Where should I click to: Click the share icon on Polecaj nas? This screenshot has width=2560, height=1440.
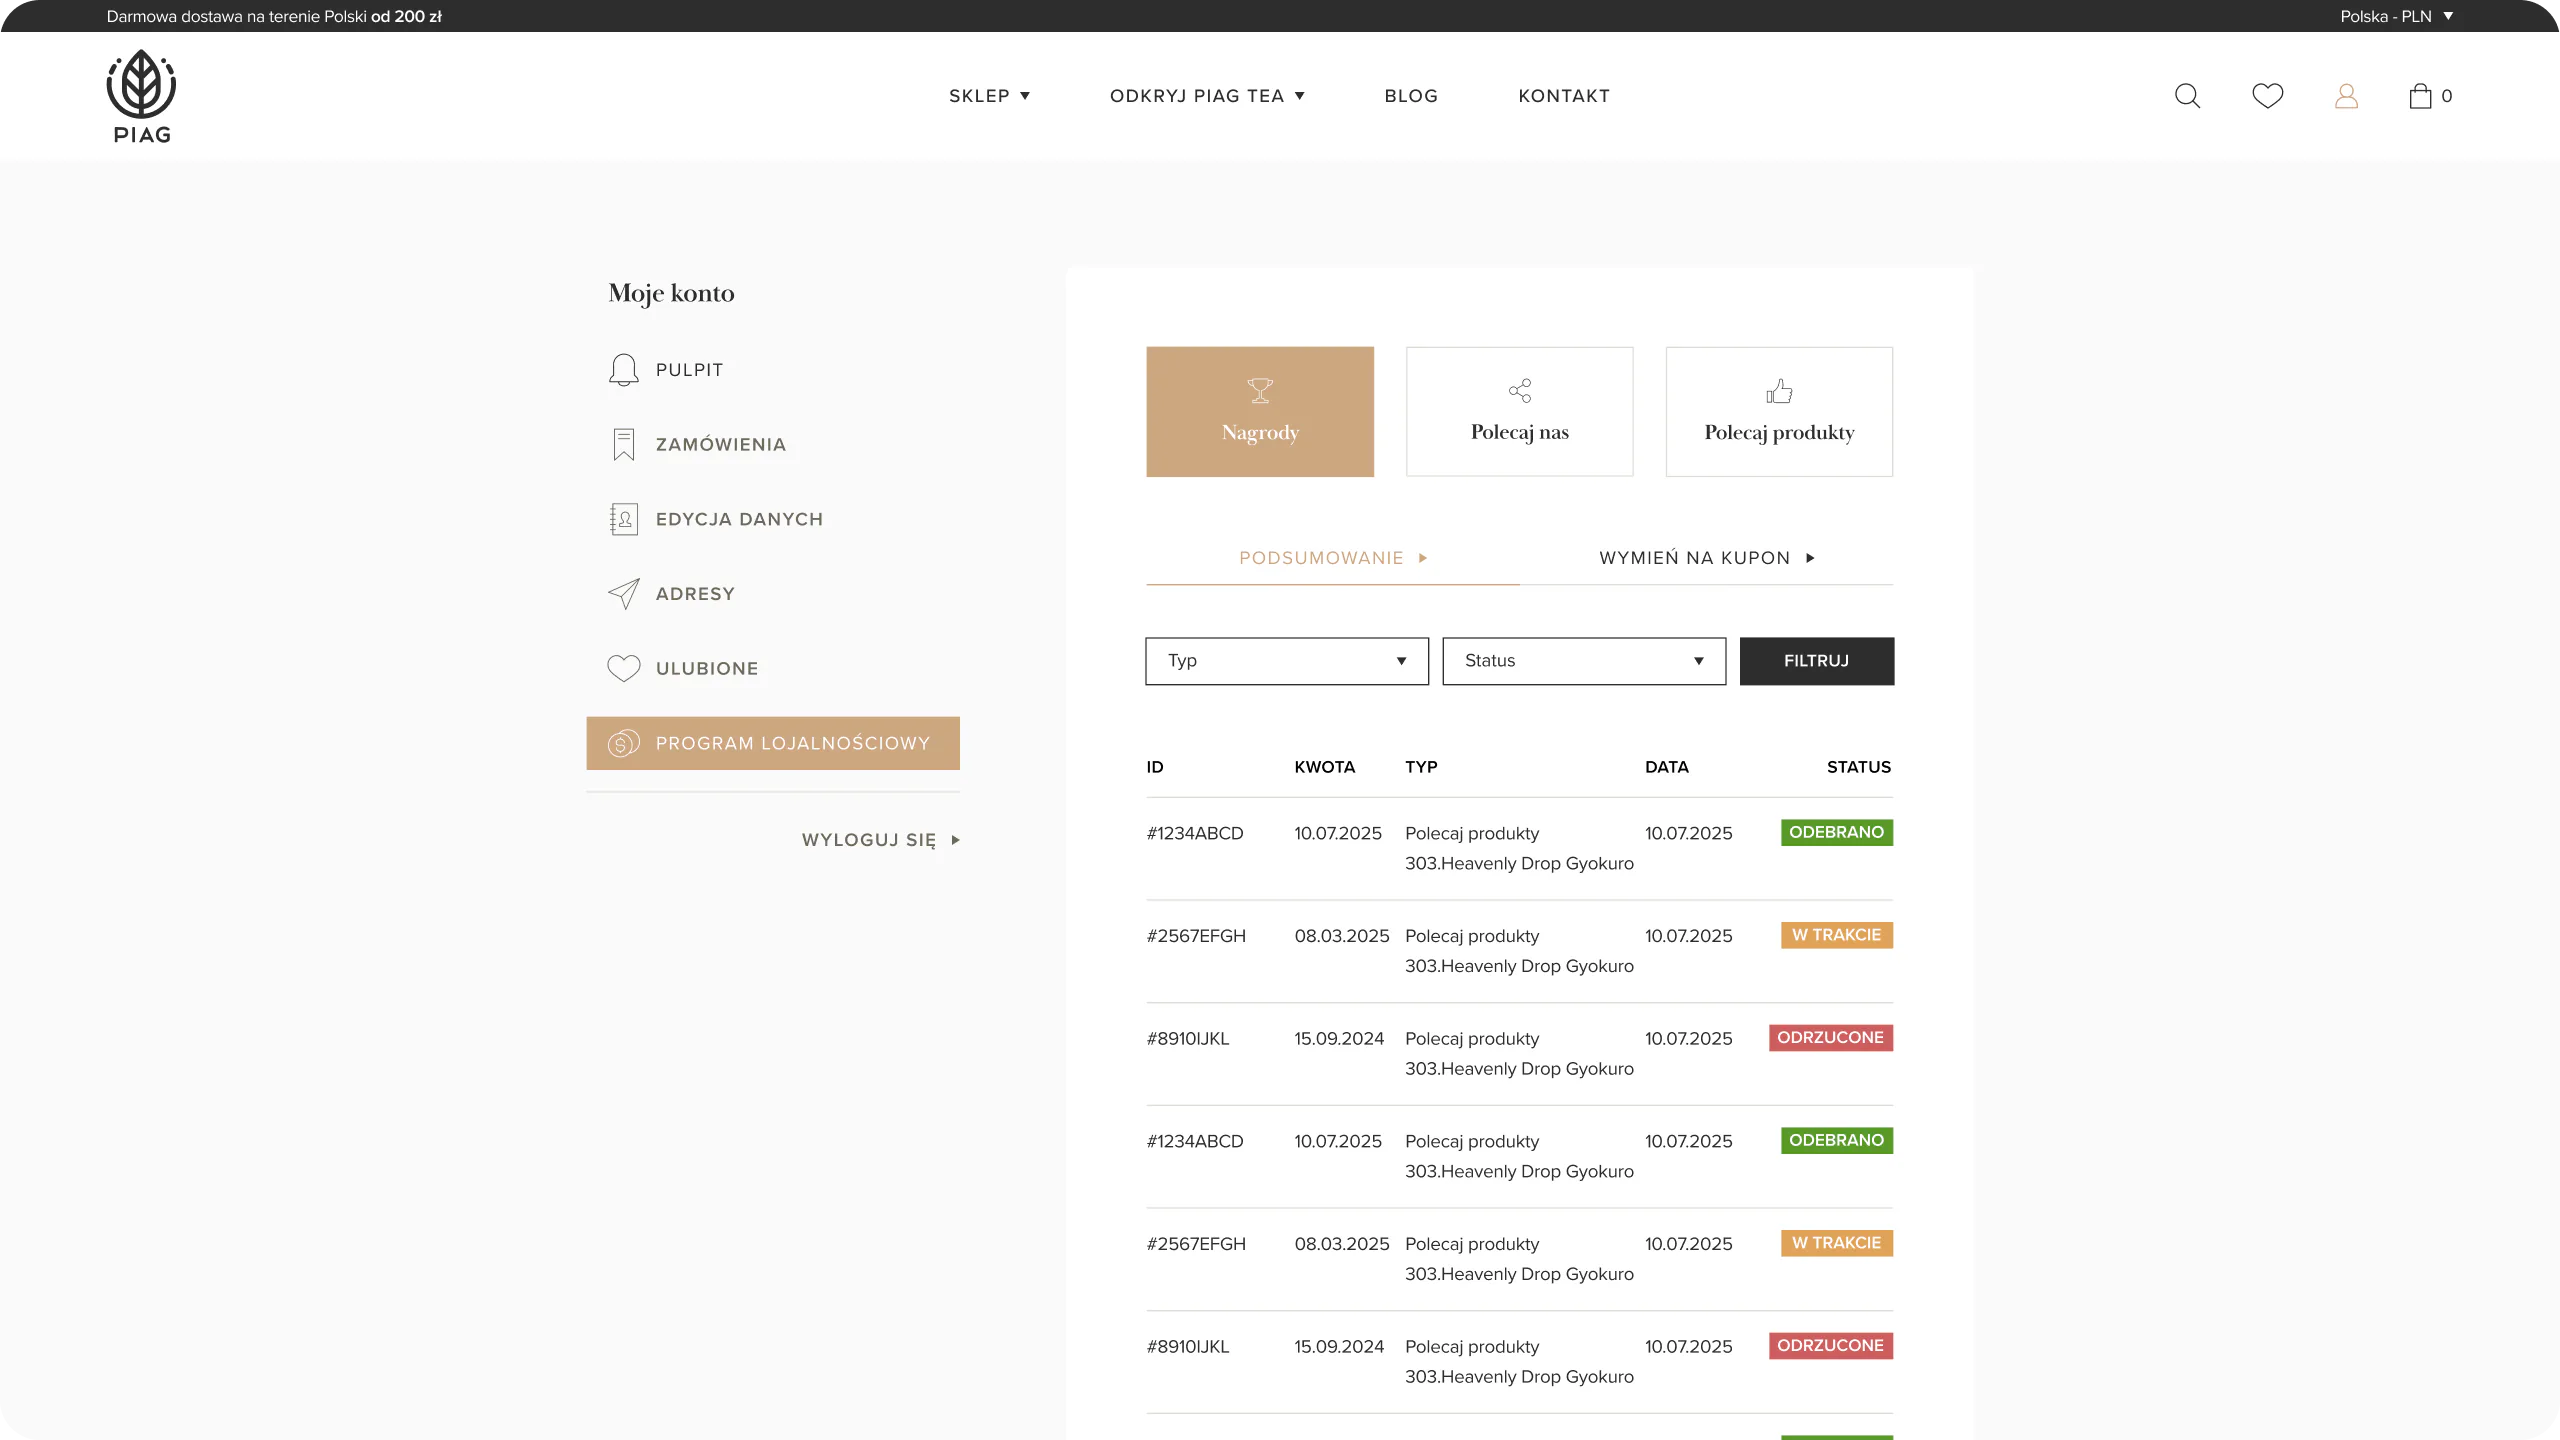[x=1520, y=391]
